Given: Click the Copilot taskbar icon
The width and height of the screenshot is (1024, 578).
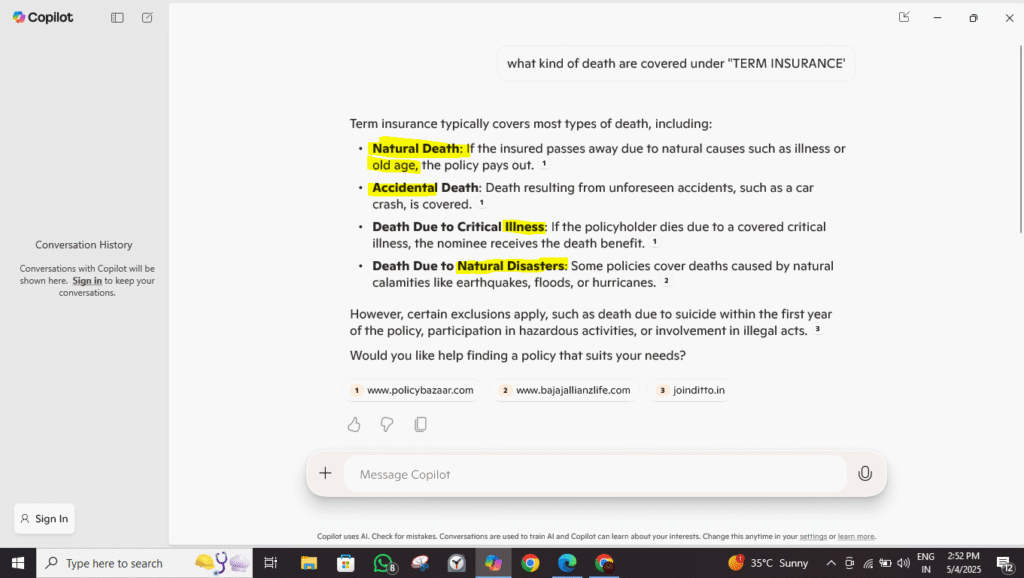Looking at the screenshot, I should [x=493, y=563].
